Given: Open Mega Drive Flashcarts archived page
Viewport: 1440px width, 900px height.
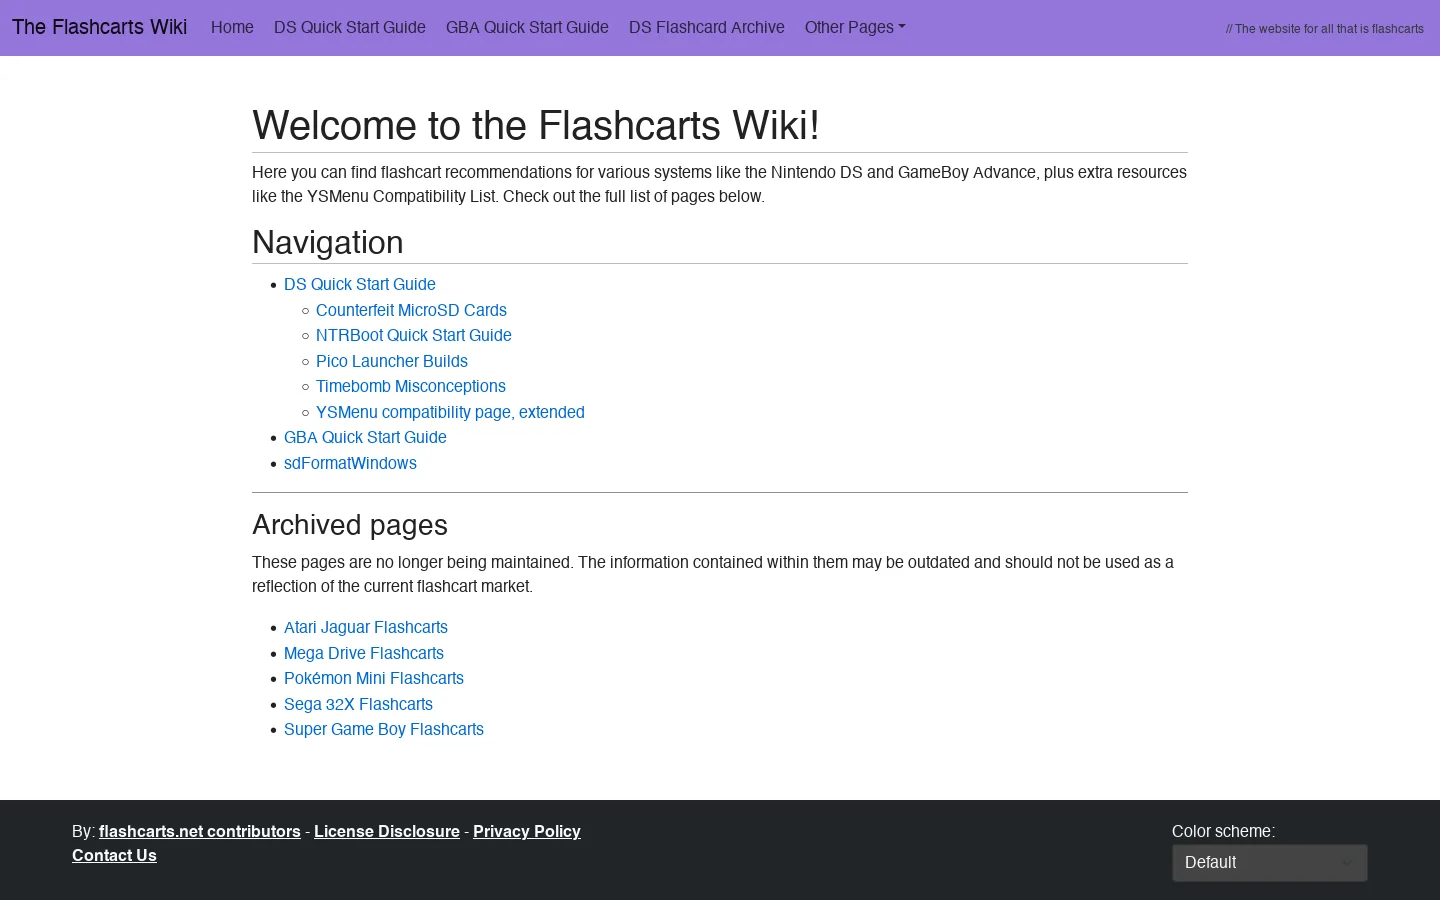Looking at the screenshot, I should tap(364, 653).
